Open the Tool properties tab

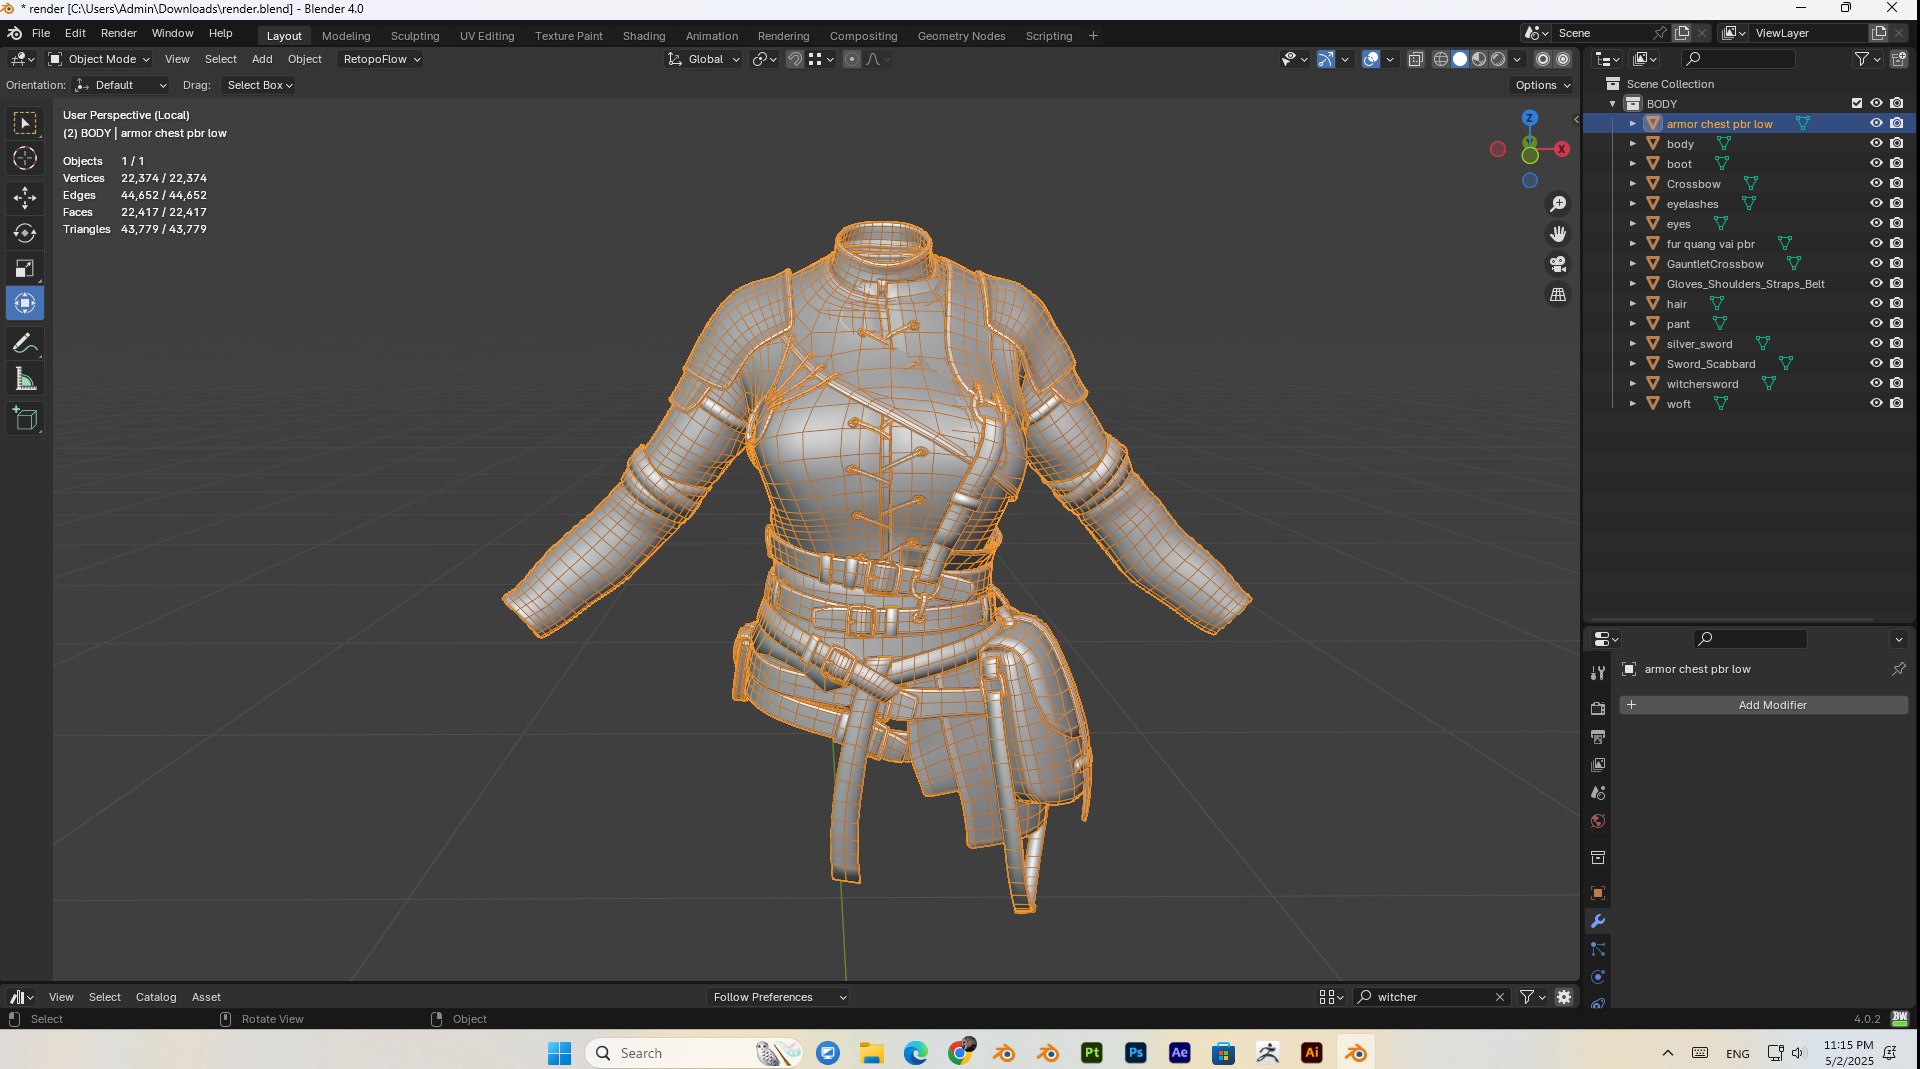[1598, 673]
